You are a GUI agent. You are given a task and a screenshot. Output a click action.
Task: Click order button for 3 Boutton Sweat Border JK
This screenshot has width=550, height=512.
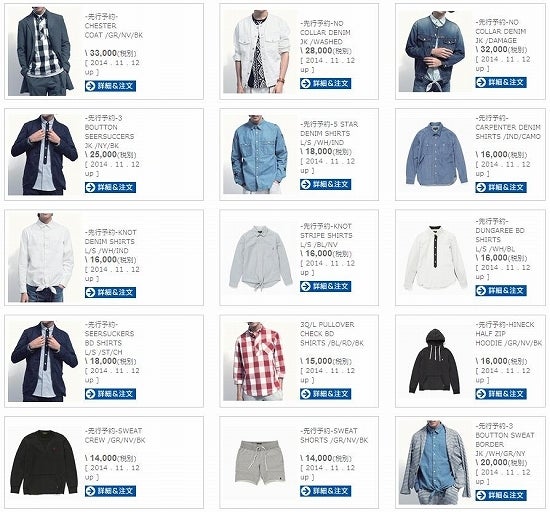pyautogui.click(x=501, y=495)
